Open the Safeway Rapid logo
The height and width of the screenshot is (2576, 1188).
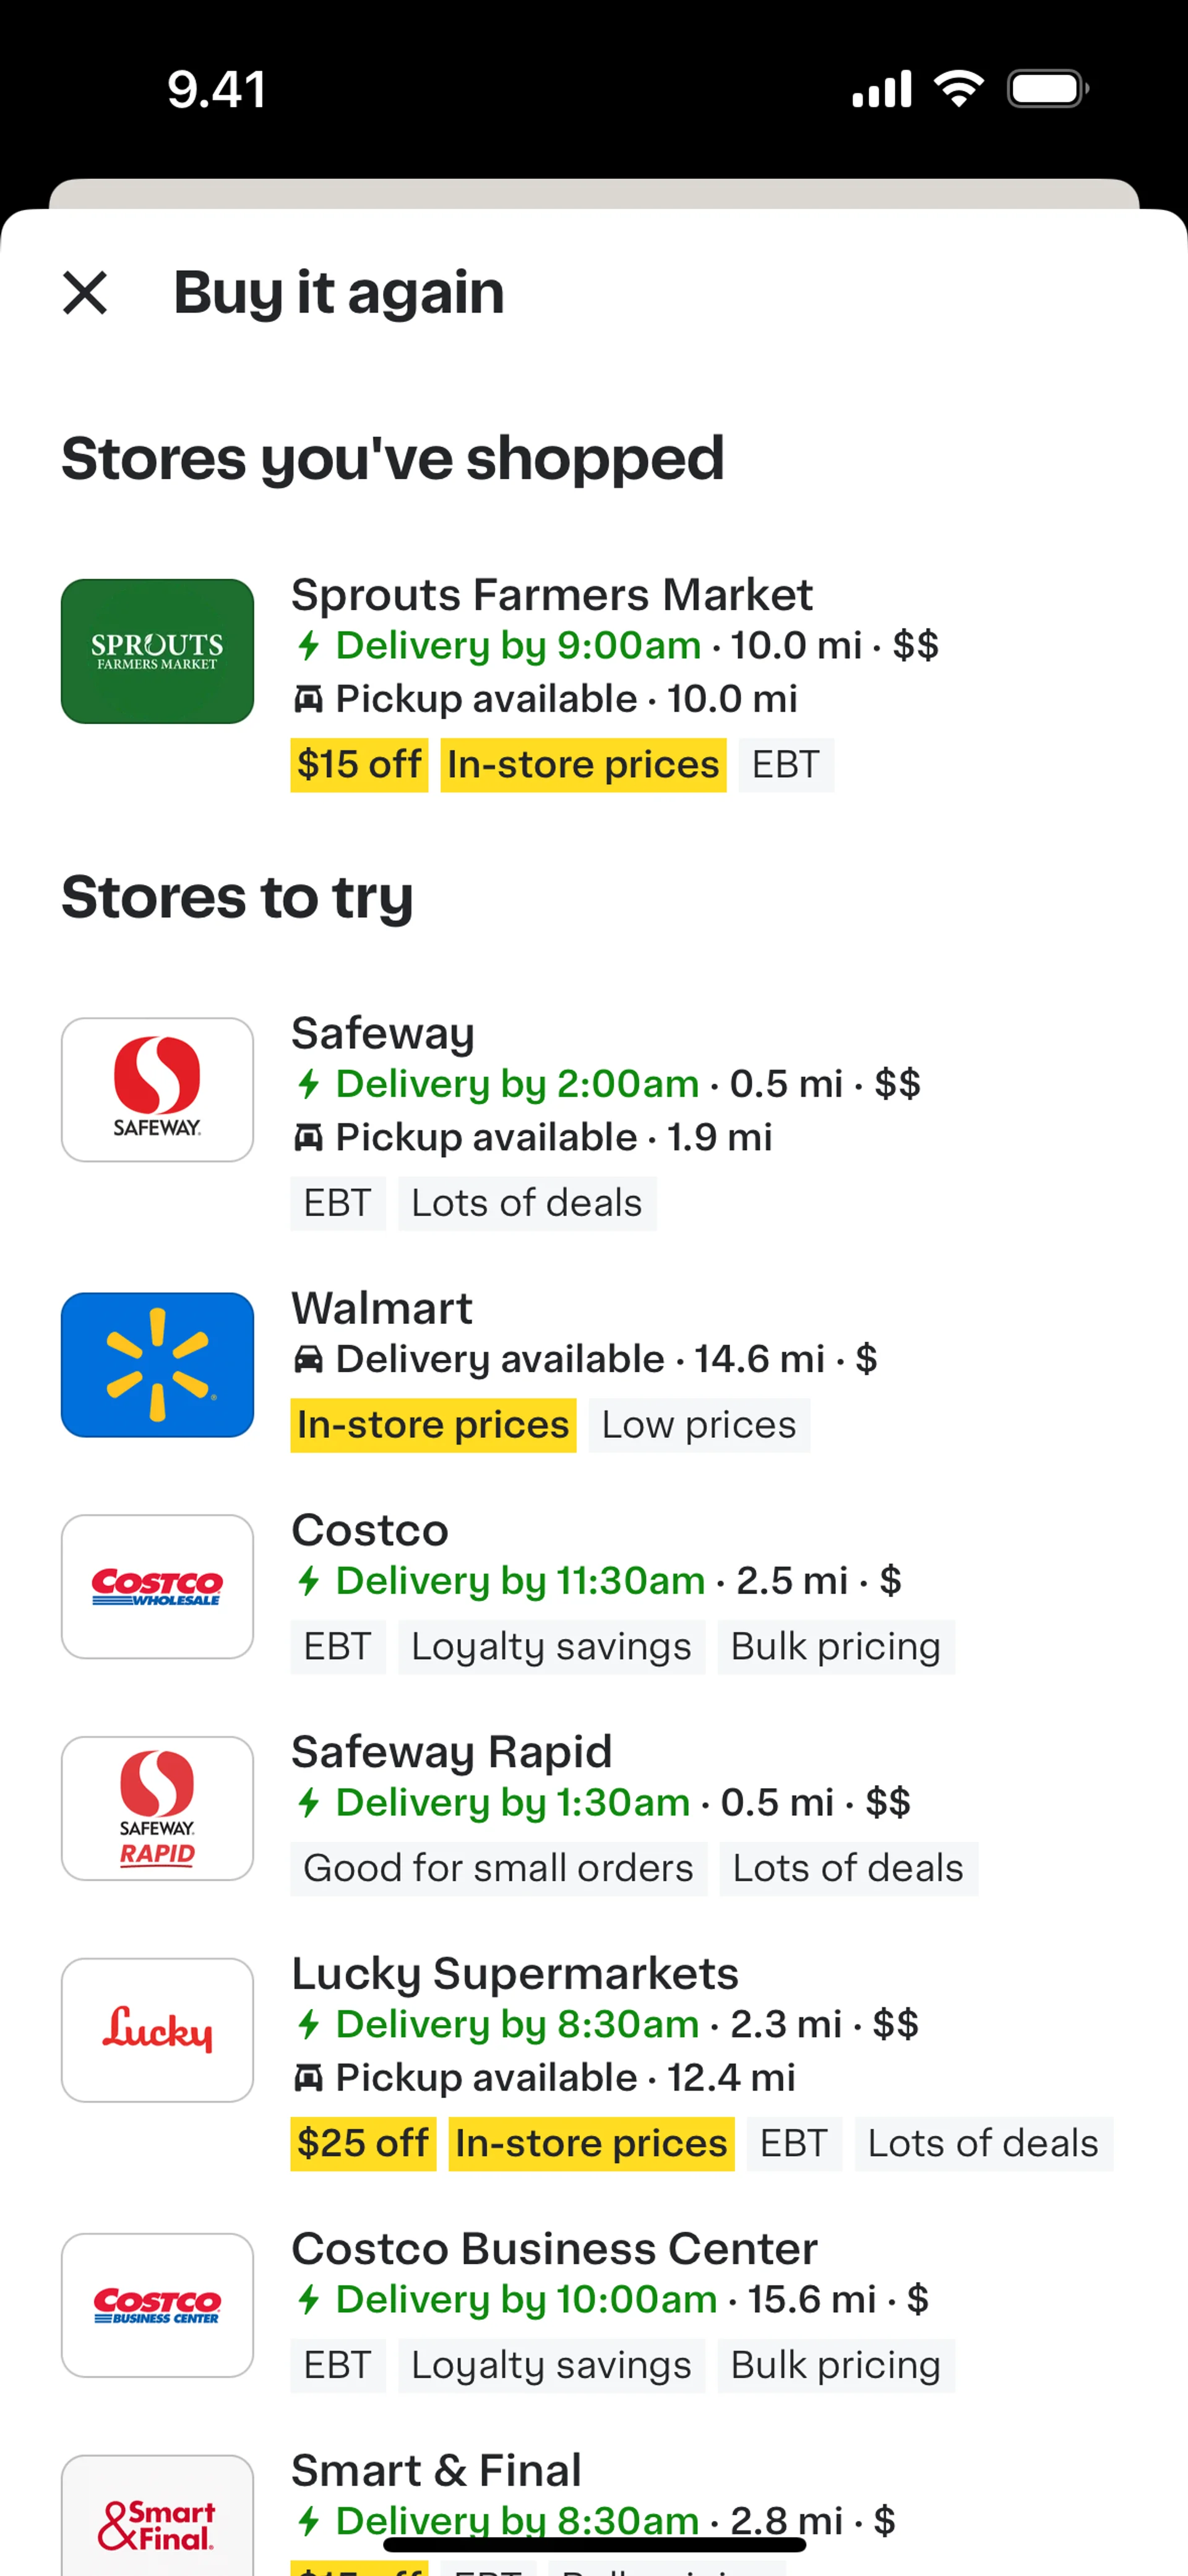click(x=157, y=1808)
